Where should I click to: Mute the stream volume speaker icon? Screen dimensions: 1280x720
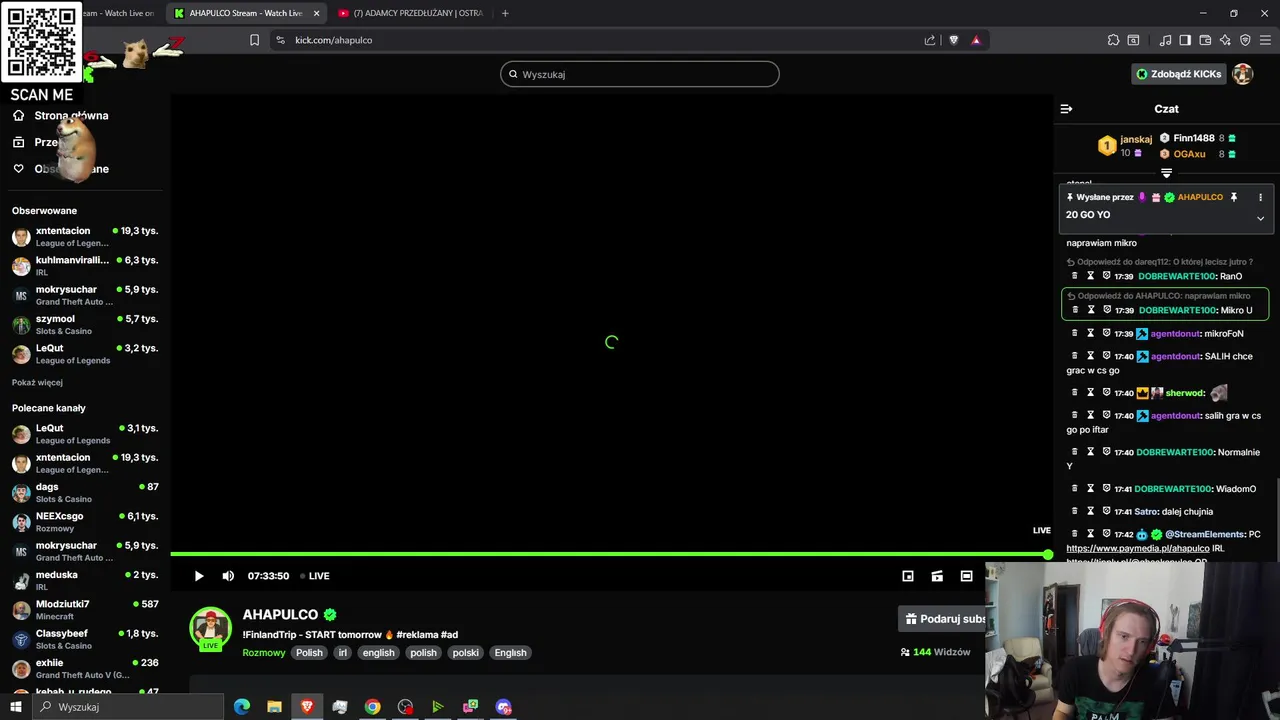[228, 576]
